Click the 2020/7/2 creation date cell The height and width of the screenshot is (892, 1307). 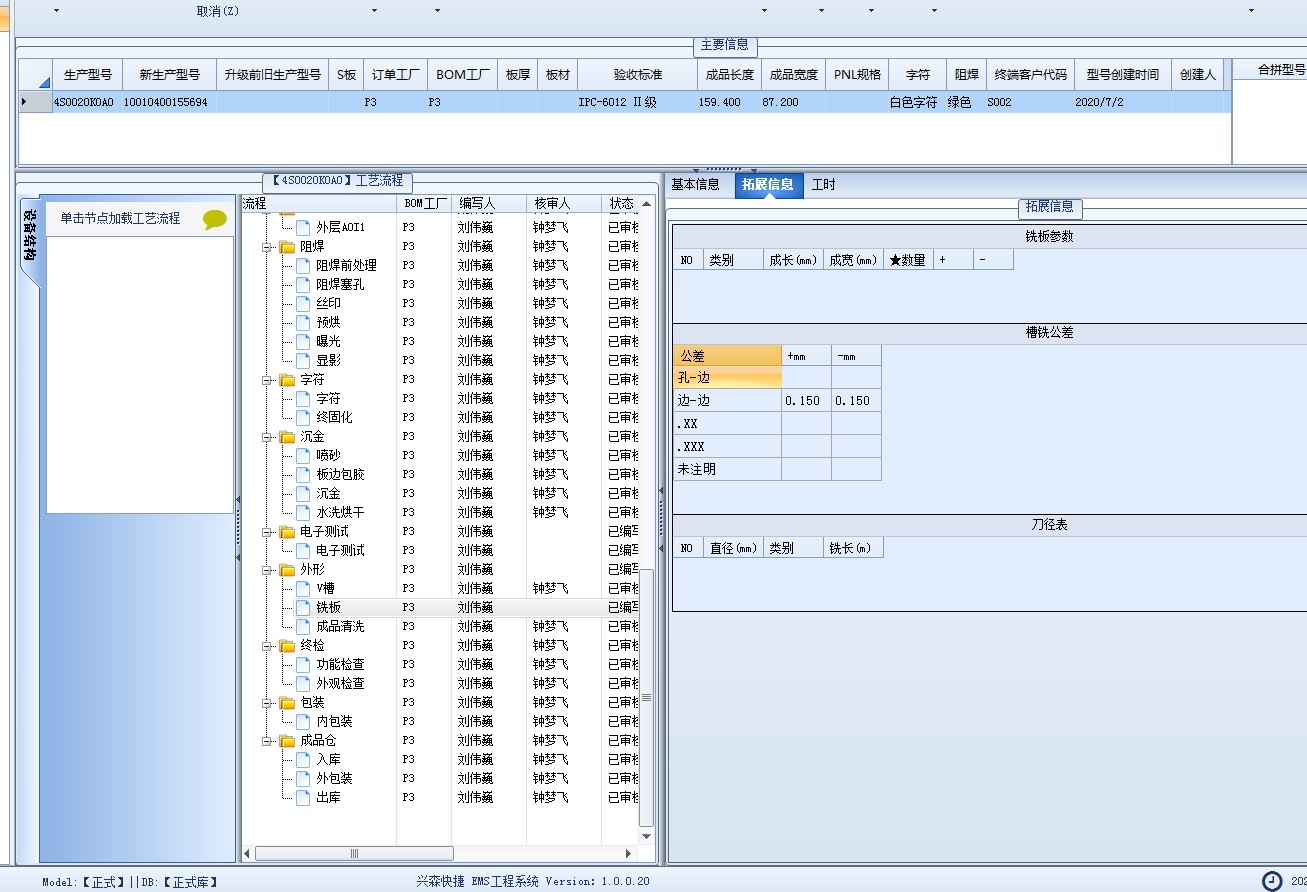1122,102
